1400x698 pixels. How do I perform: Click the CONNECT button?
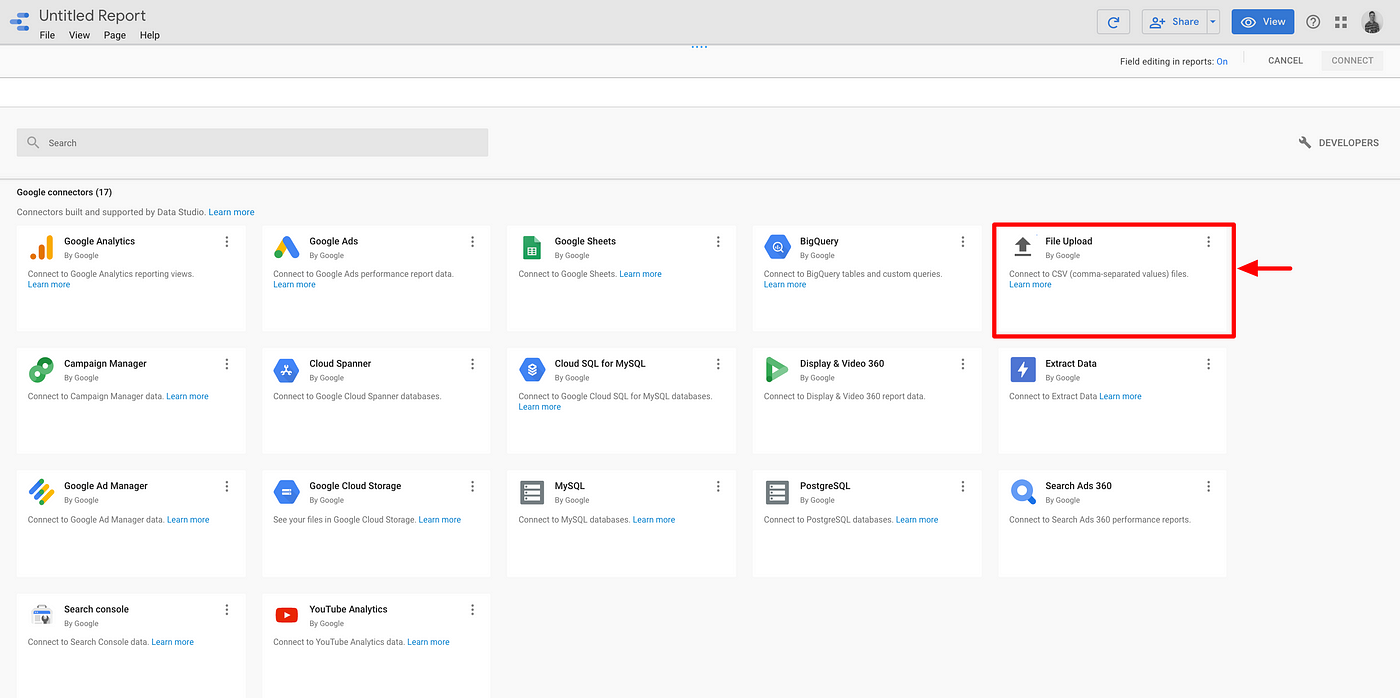pyautogui.click(x=1352, y=61)
